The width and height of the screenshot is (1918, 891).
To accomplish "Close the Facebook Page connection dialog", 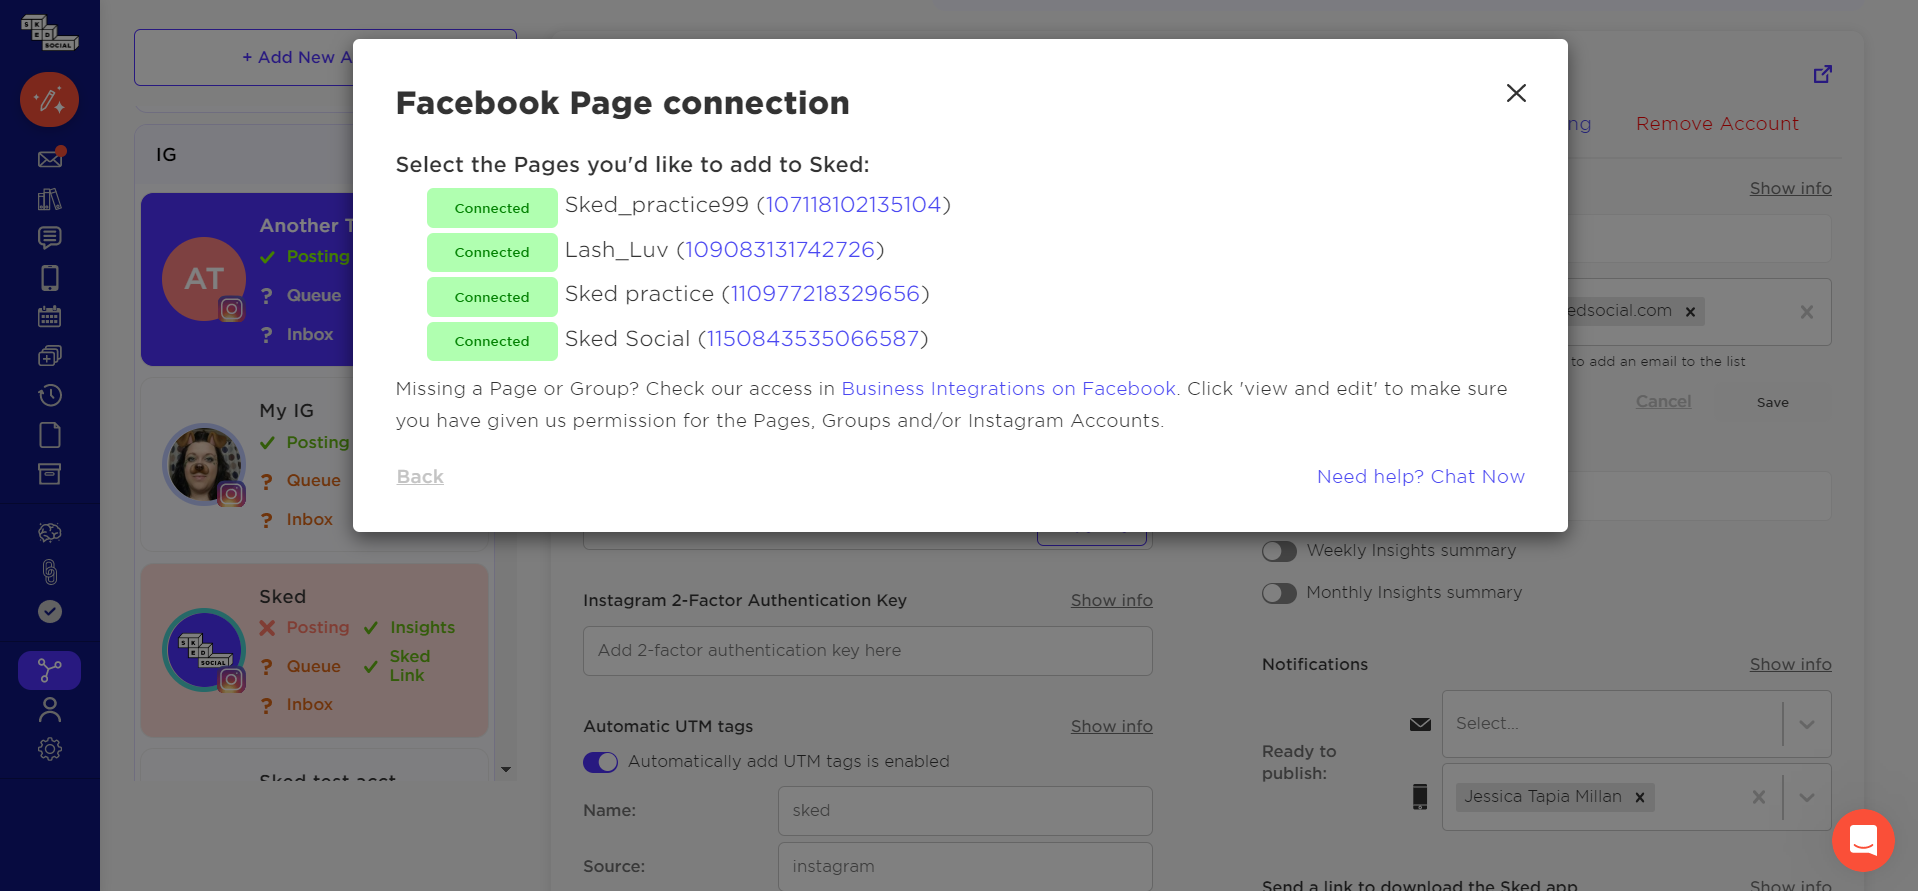I will click(x=1516, y=93).
